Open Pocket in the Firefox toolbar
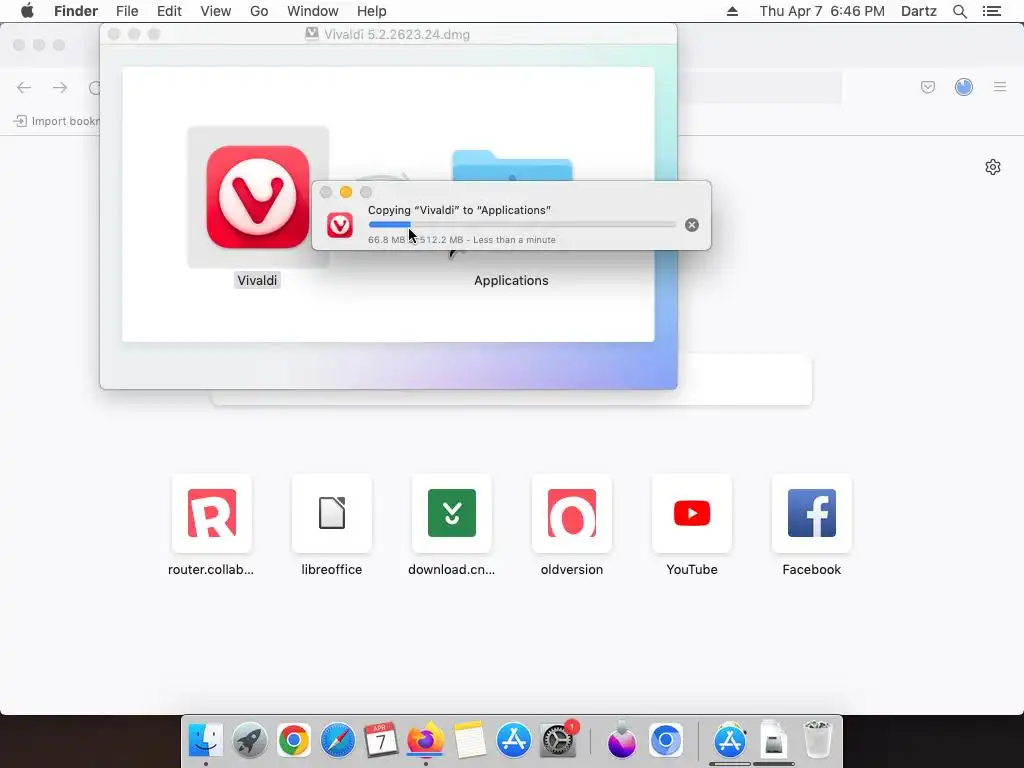Viewport: 1024px width, 768px height. [x=928, y=87]
